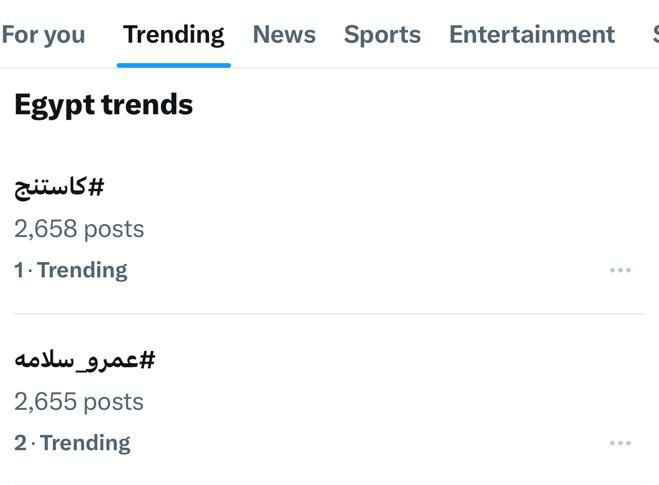Open more options for عمرو_سلامه trend

click(x=620, y=443)
